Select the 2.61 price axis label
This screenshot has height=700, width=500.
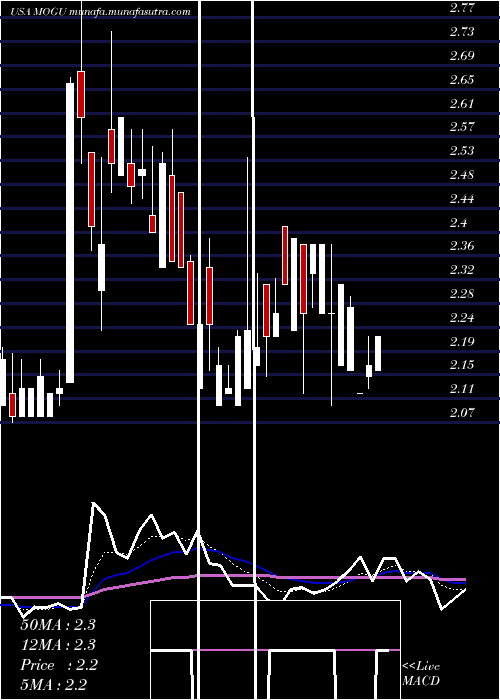point(462,104)
